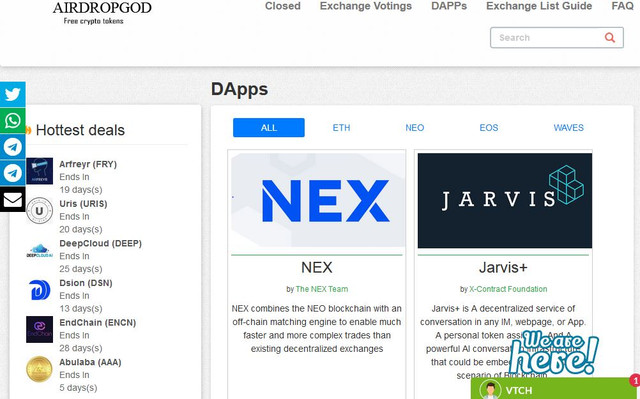Follow the X-Contract Foundation link
This screenshot has width=640, height=399.
pyautogui.click(x=508, y=289)
